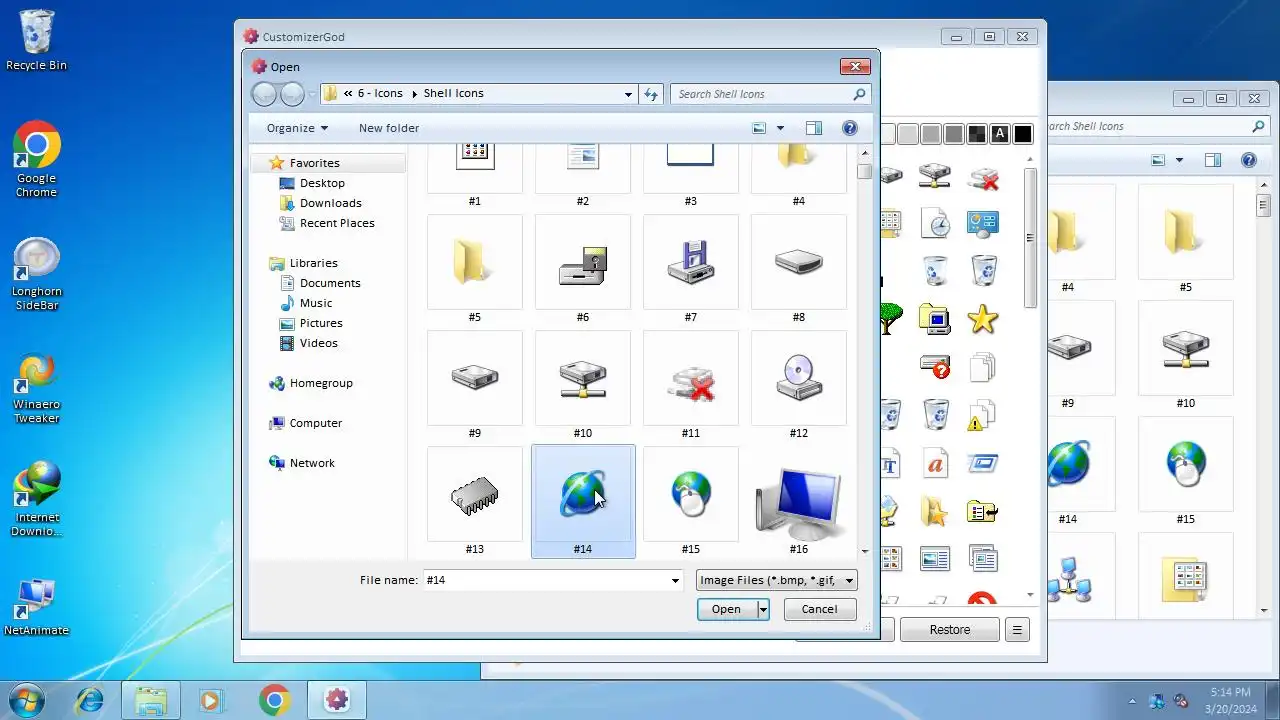Select #15 globe icon in background Explorer window
Image resolution: width=1280 pixels, height=720 pixels.
1185,471
